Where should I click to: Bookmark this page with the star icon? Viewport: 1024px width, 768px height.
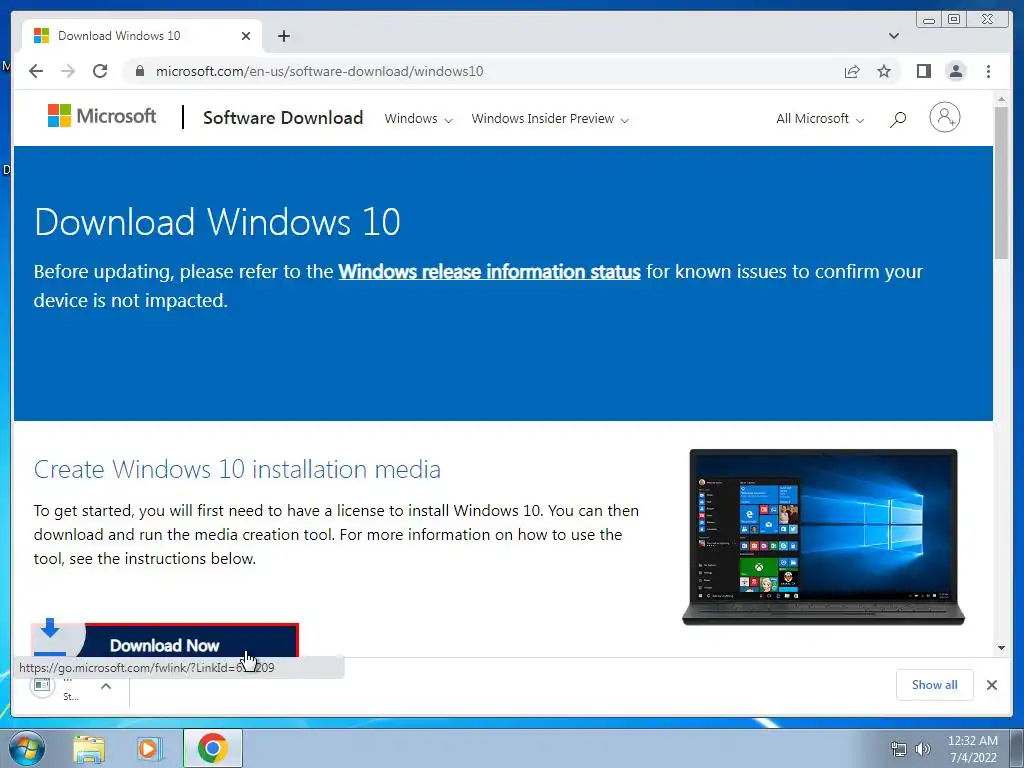[884, 71]
